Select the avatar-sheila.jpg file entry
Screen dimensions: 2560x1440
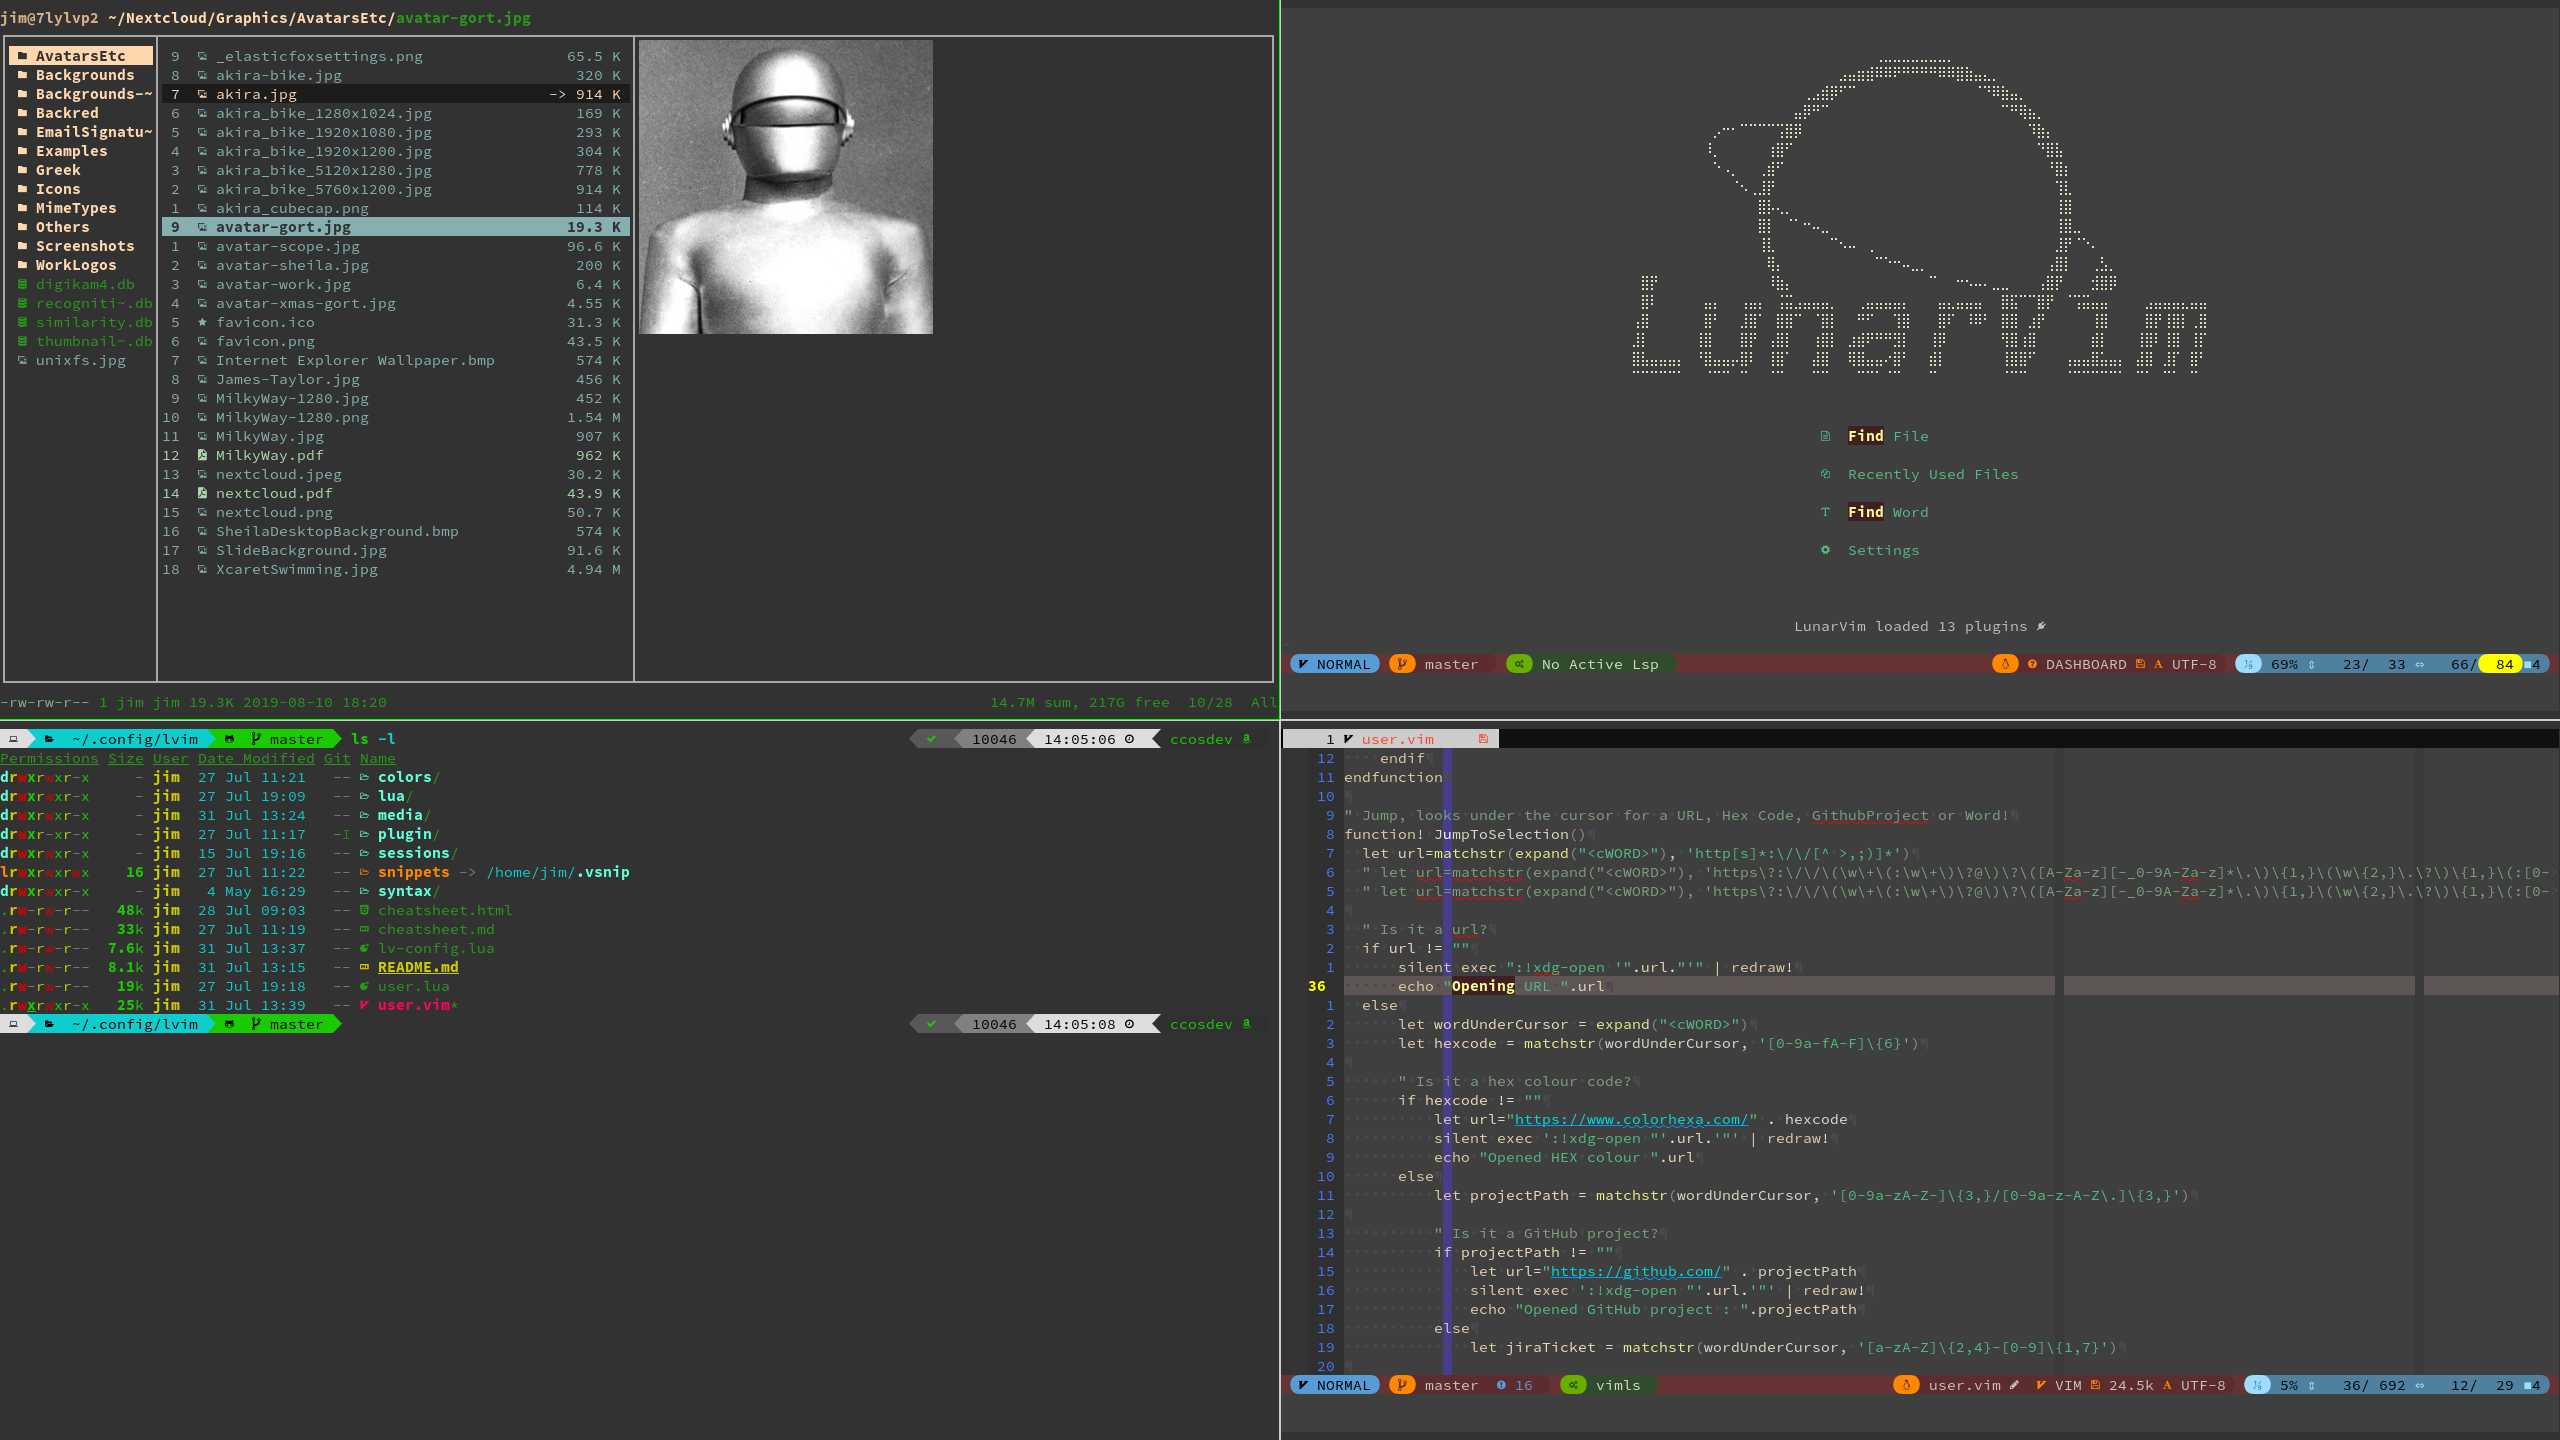click(292, 265)
